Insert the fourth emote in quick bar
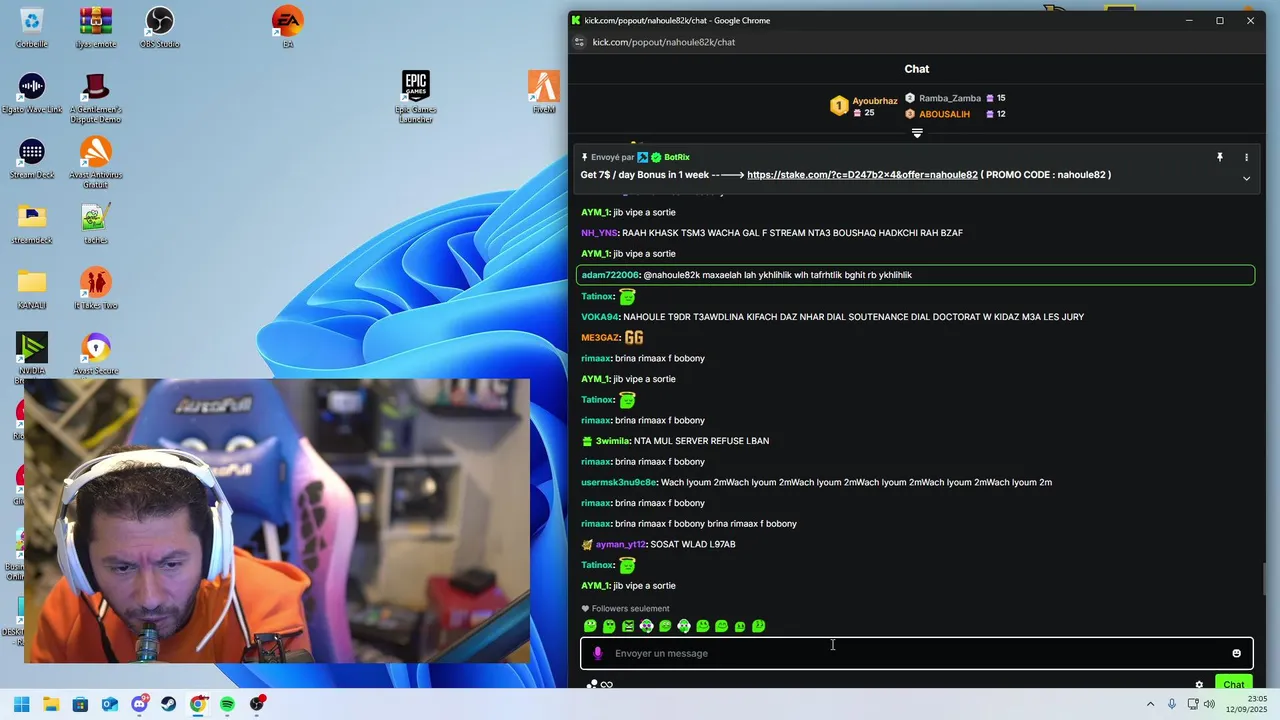Image resolution: width=1280 pixels, height=720 pixels. (646, 626)
